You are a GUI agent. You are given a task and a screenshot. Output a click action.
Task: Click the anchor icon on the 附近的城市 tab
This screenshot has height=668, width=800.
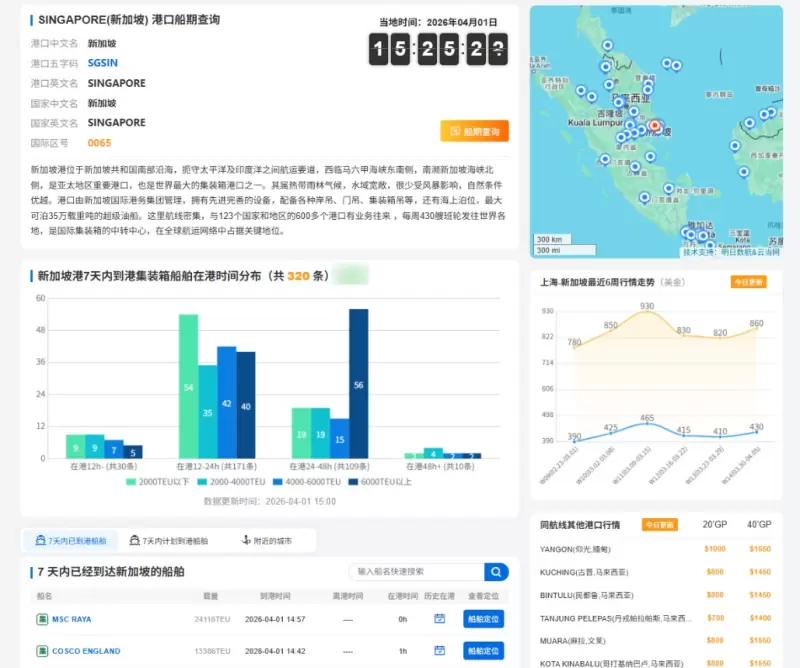[246, 539]
